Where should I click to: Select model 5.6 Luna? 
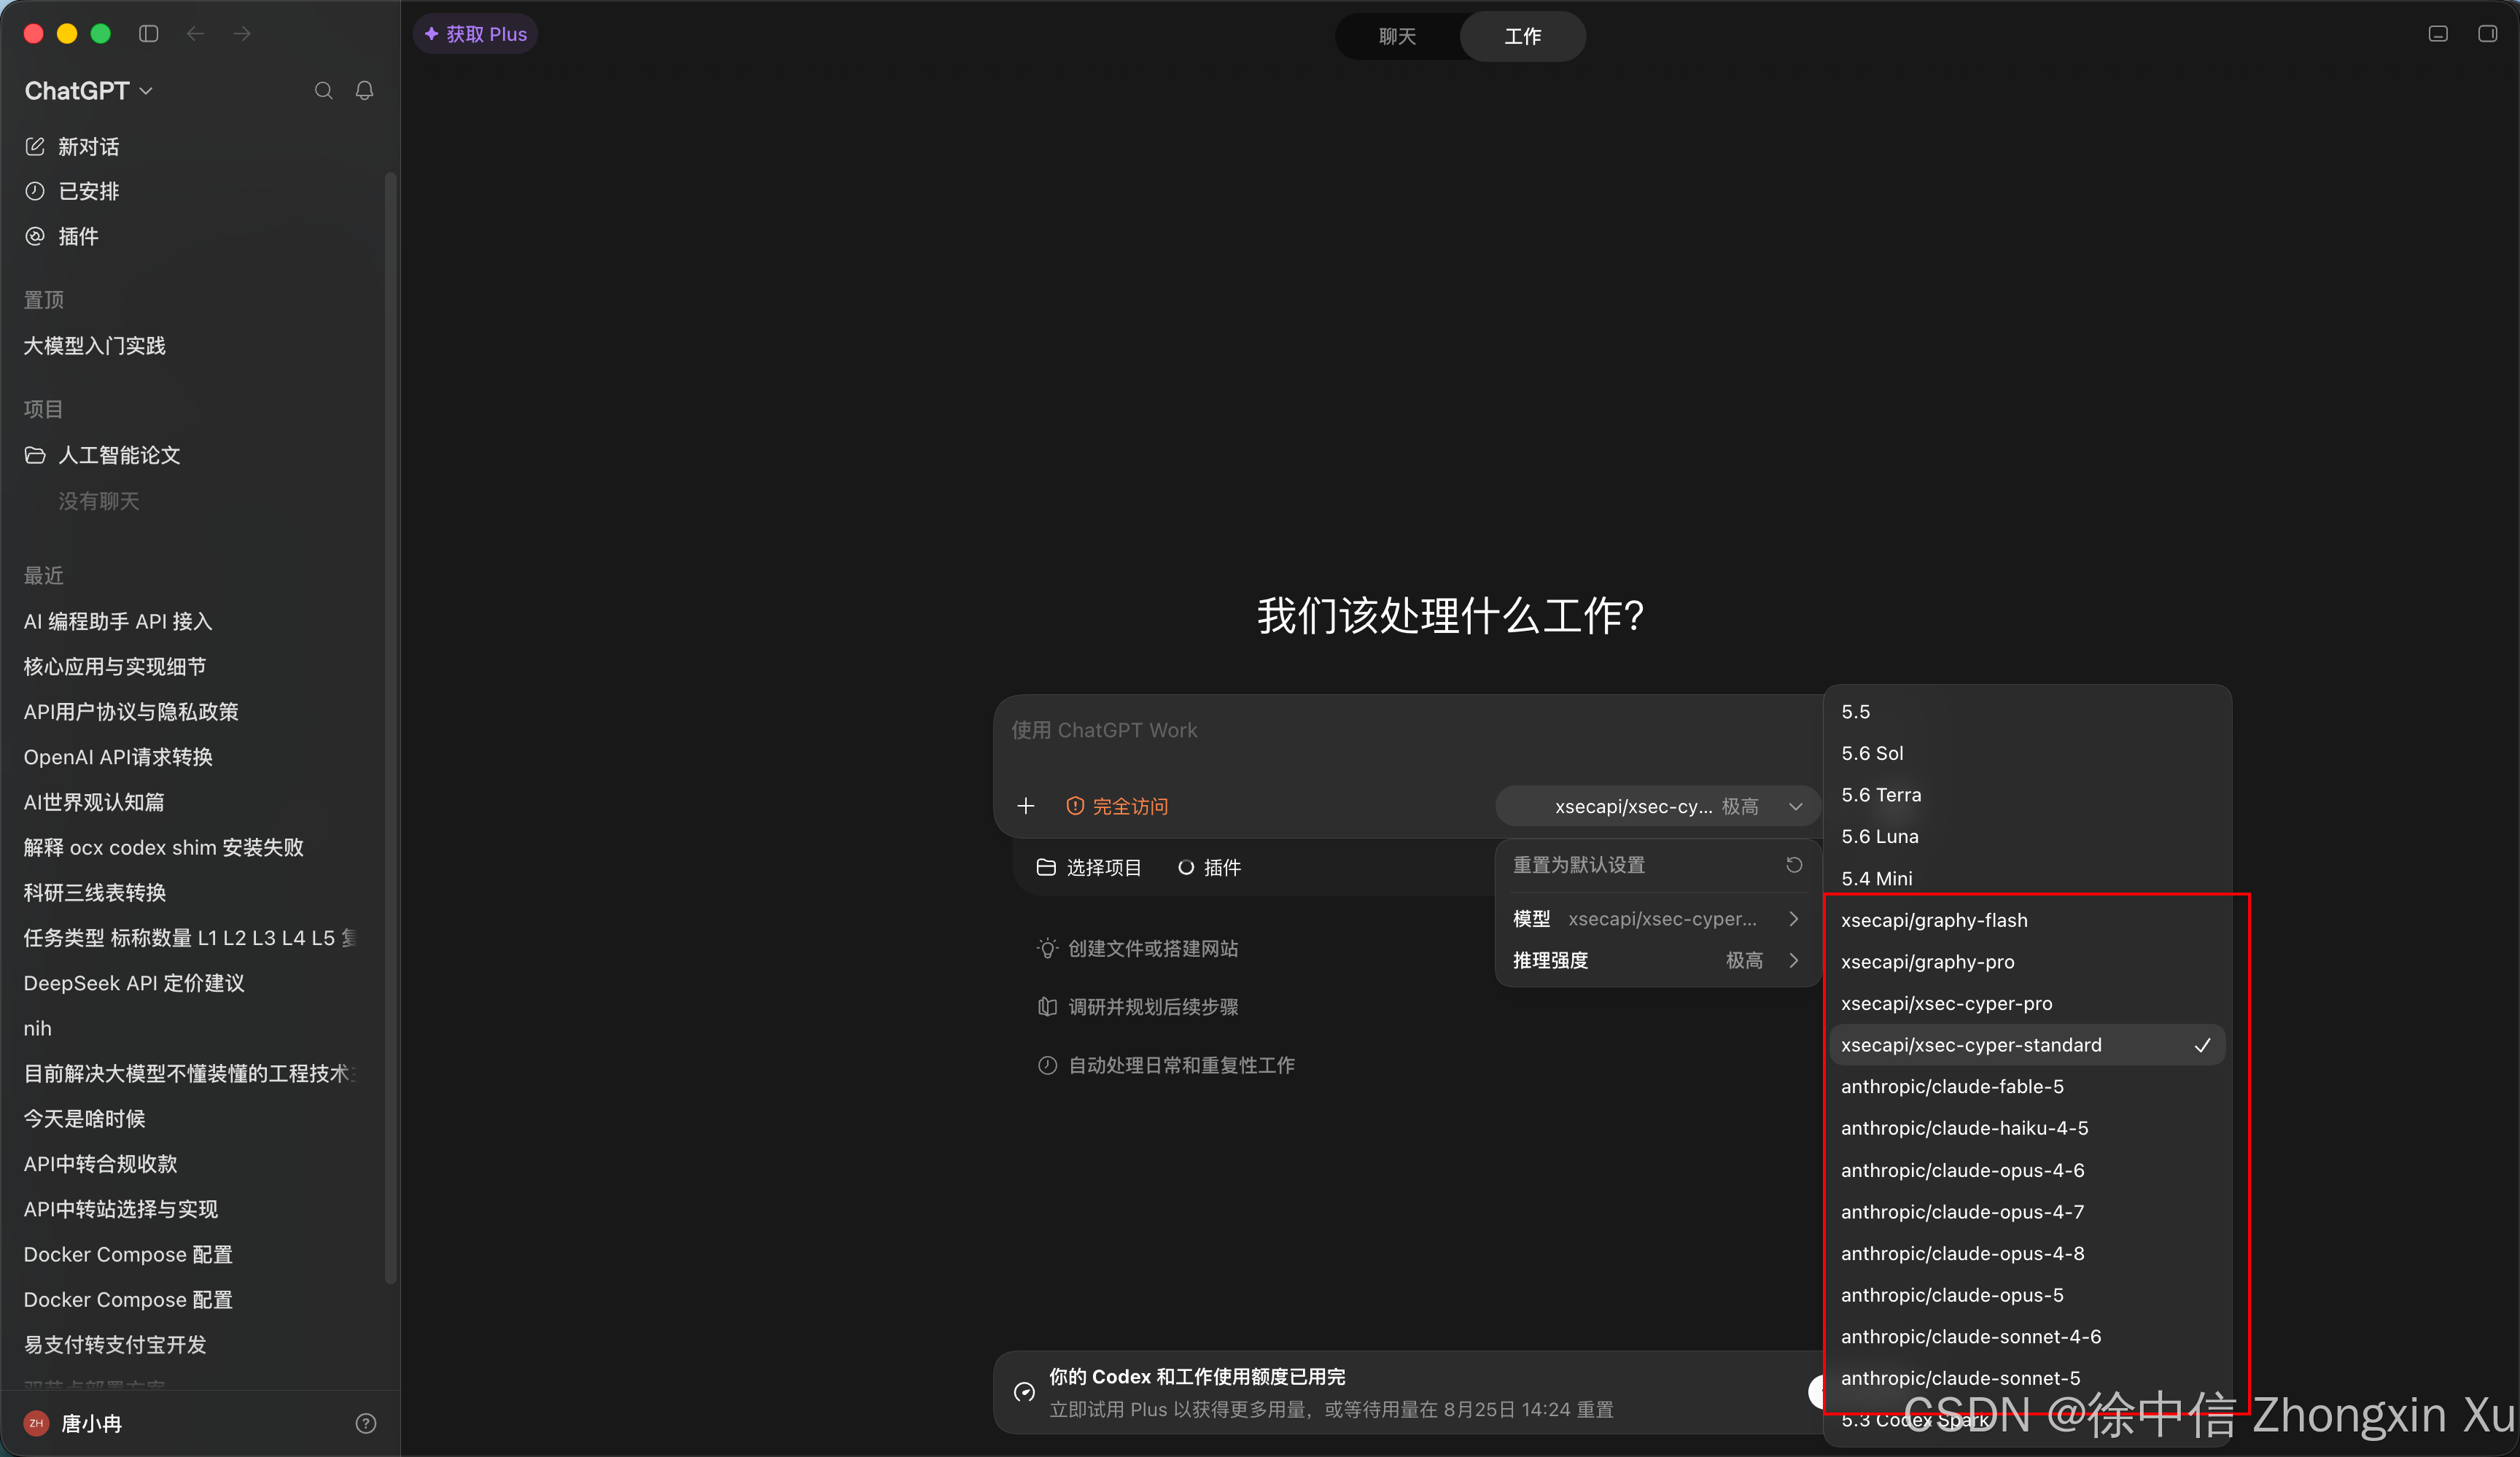[x=2027, y=837]
